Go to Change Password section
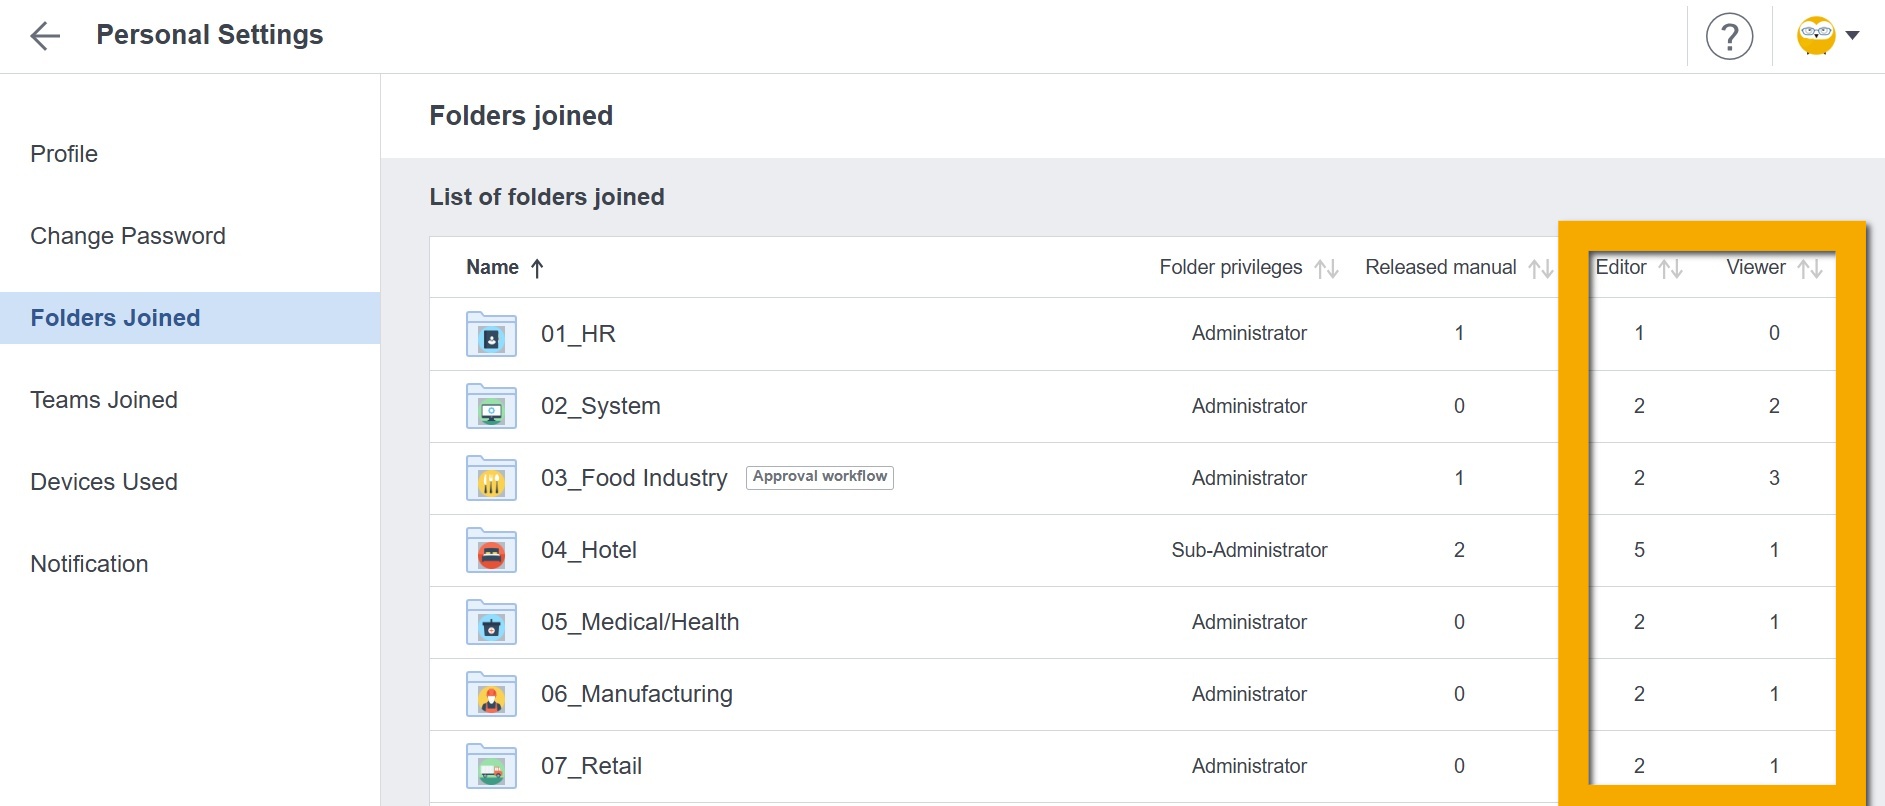 128,236
